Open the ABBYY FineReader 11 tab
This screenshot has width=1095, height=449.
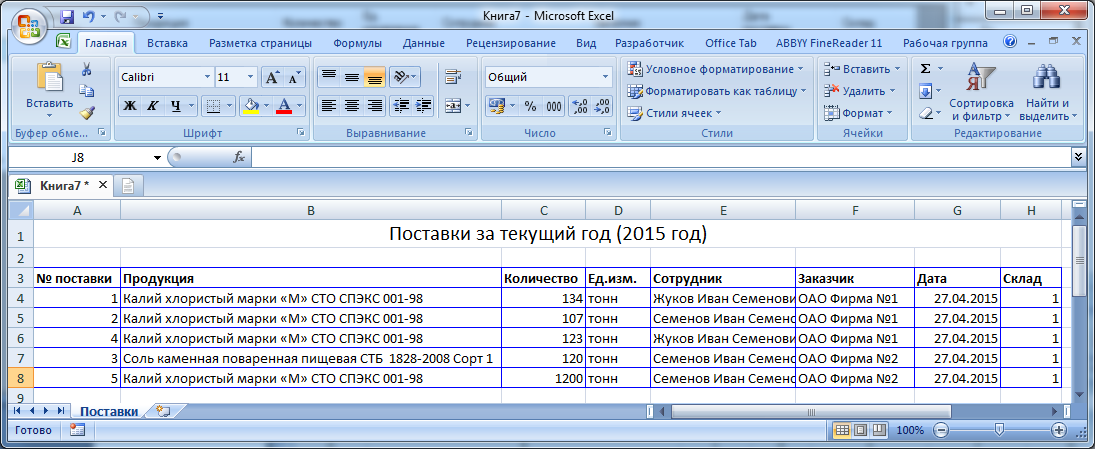coord(829,43)
